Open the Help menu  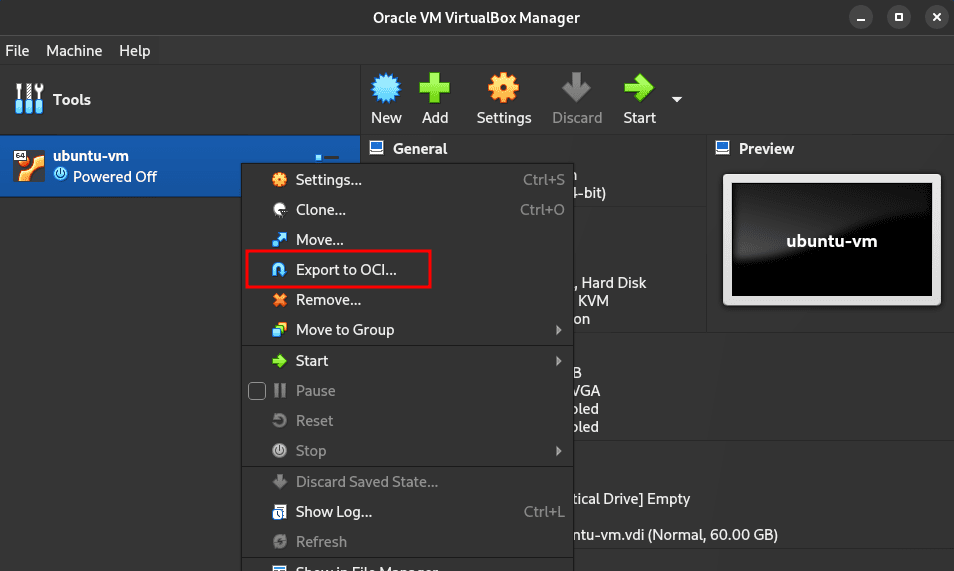[x=134, y=51]
